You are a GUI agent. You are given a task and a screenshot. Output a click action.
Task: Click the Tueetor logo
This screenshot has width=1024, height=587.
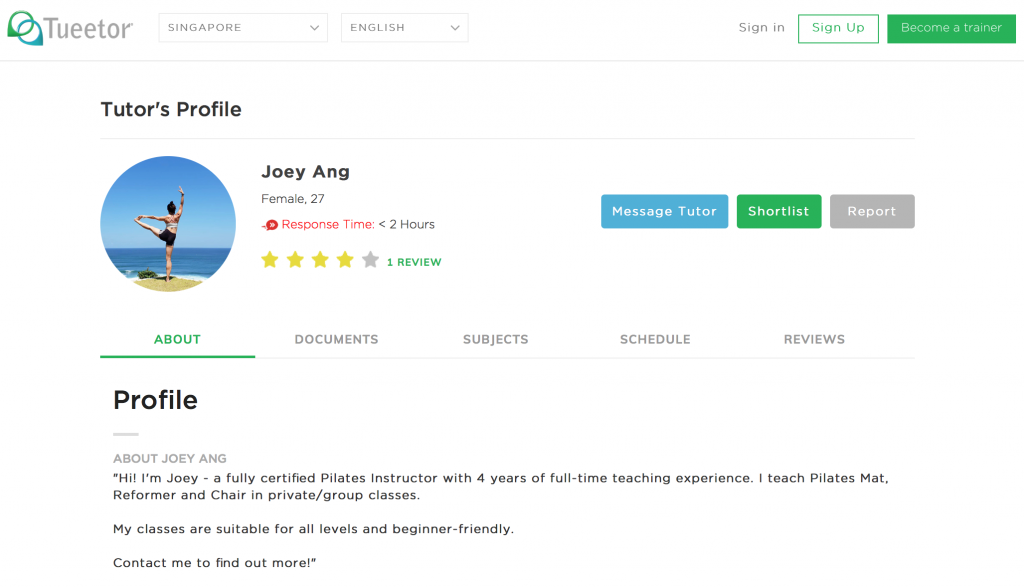70,28
